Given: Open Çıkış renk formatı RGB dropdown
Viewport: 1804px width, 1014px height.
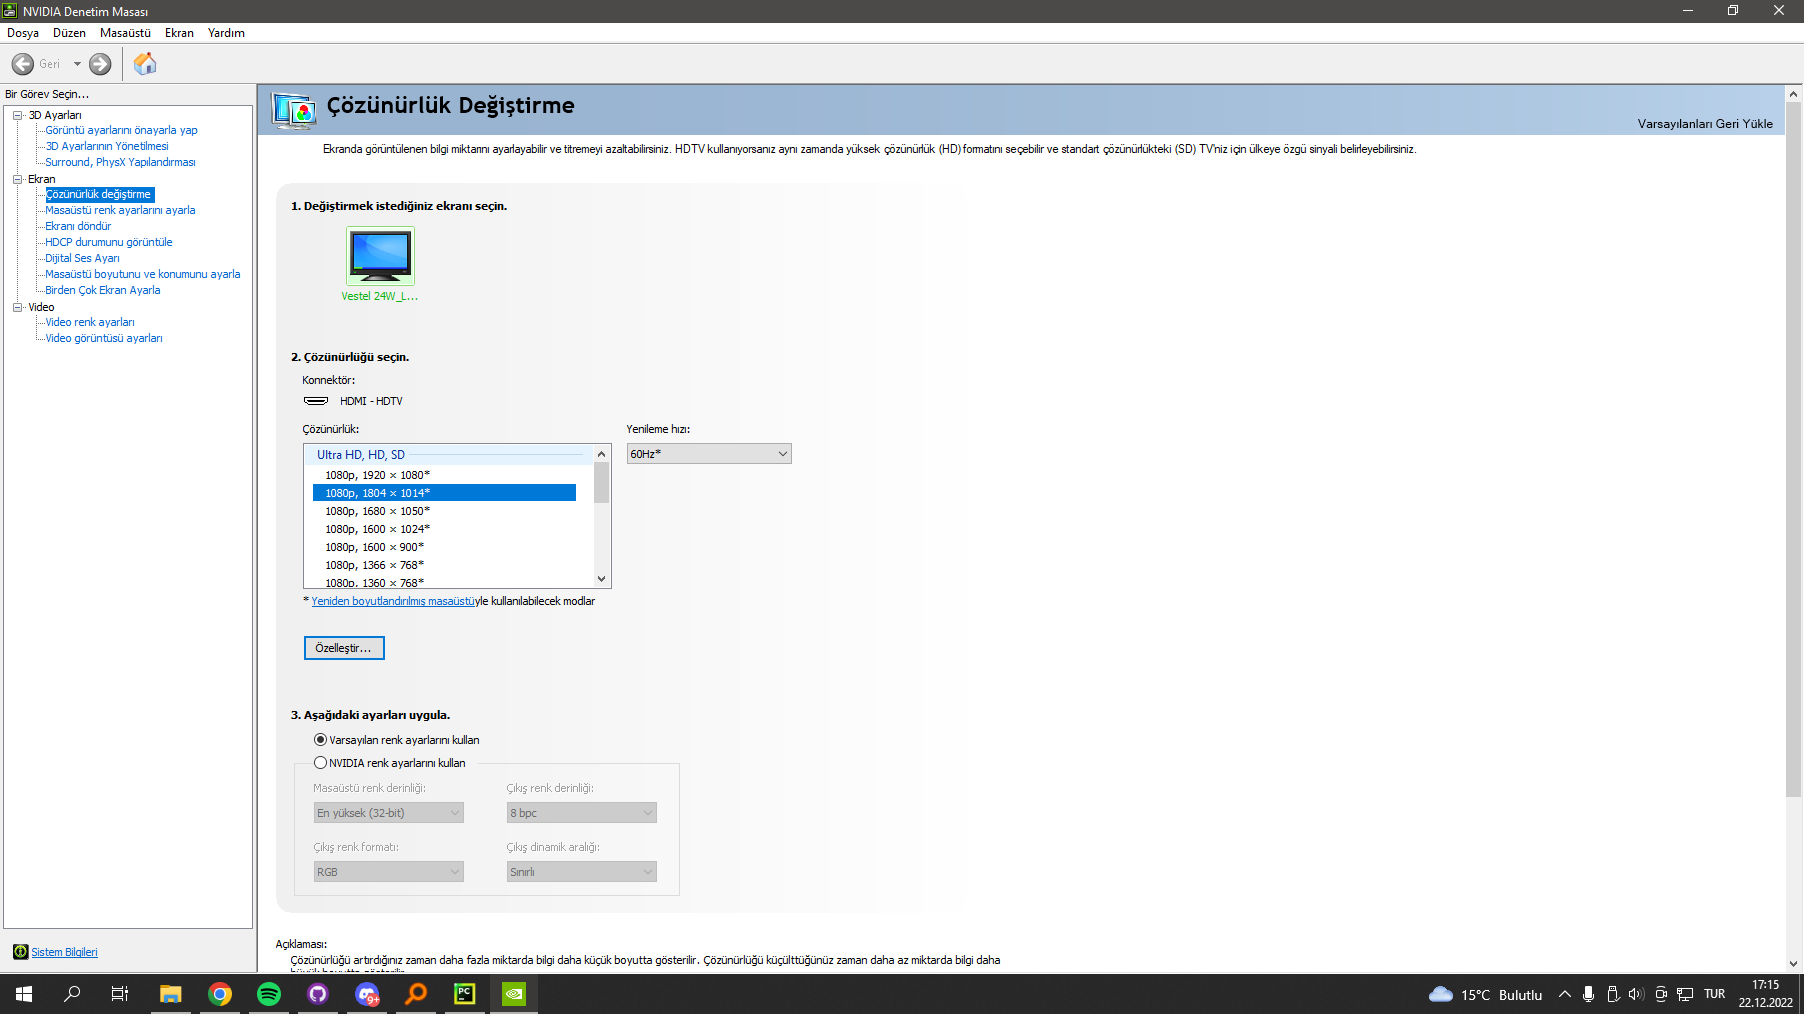Looking at the screenshot, I should point(389,872).
